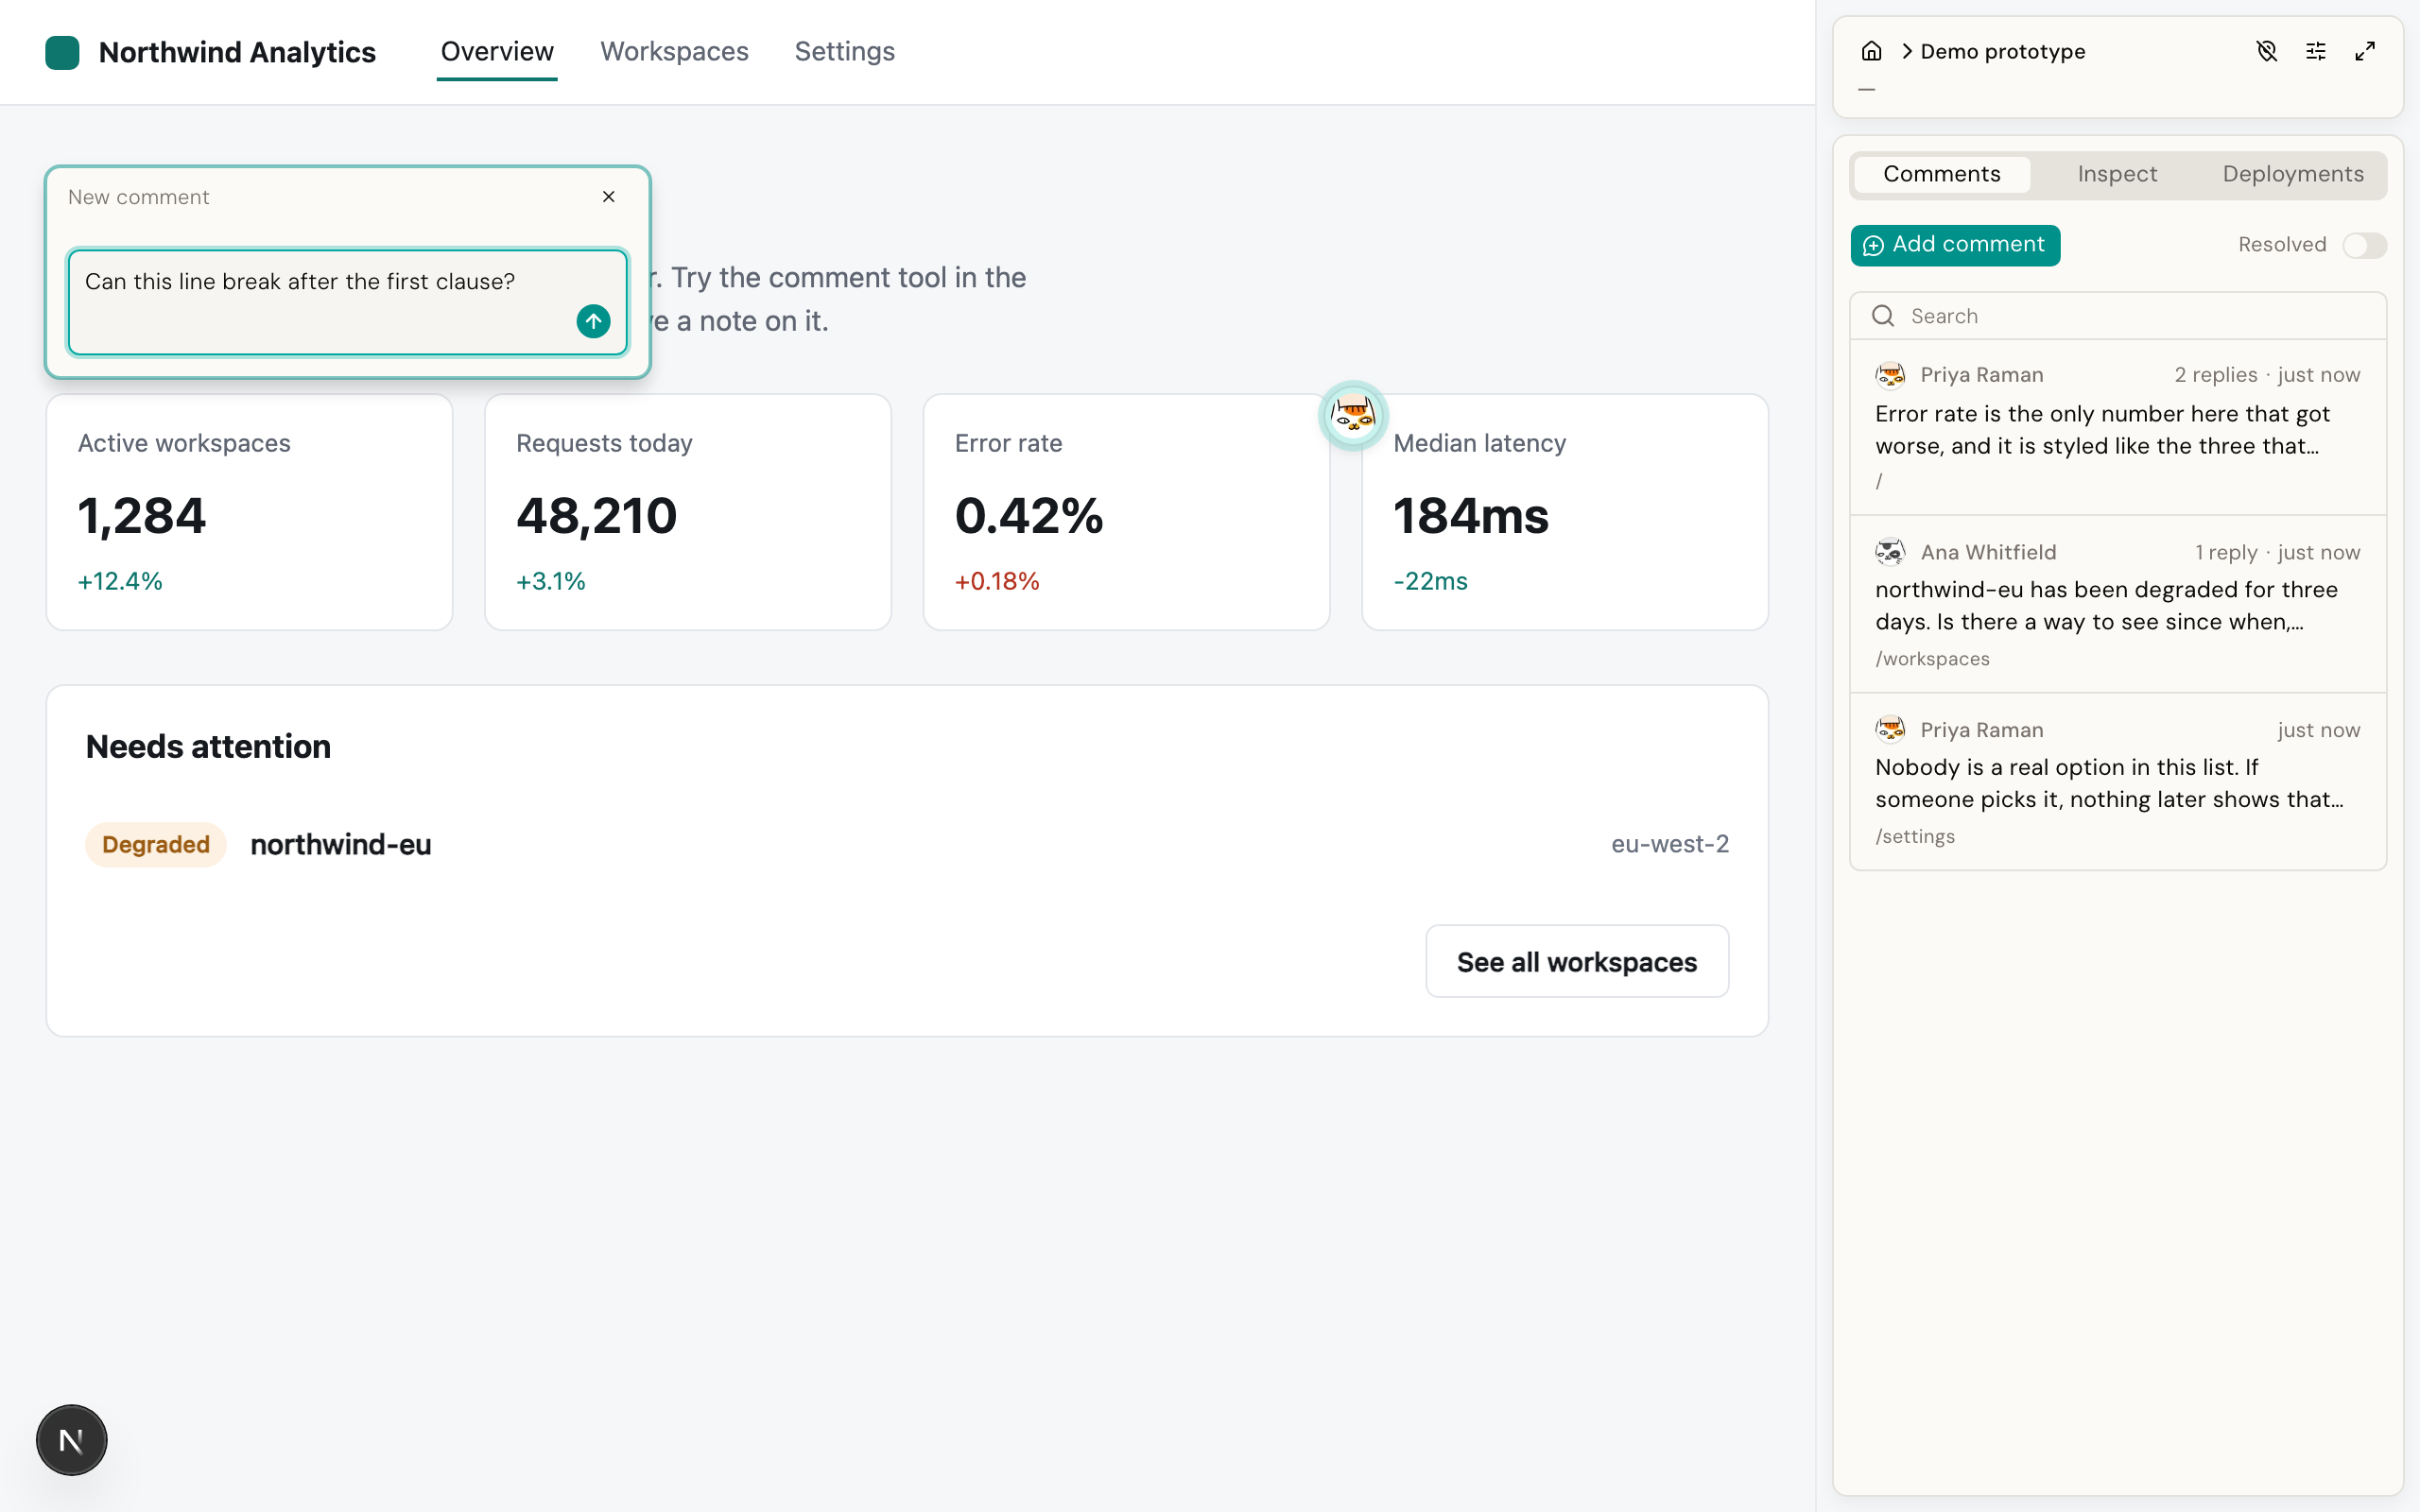Image resolution: width=2420 pixels, height=1512 pixels.
Task: Open the Settings tab in top navigation
Action: 844,52
